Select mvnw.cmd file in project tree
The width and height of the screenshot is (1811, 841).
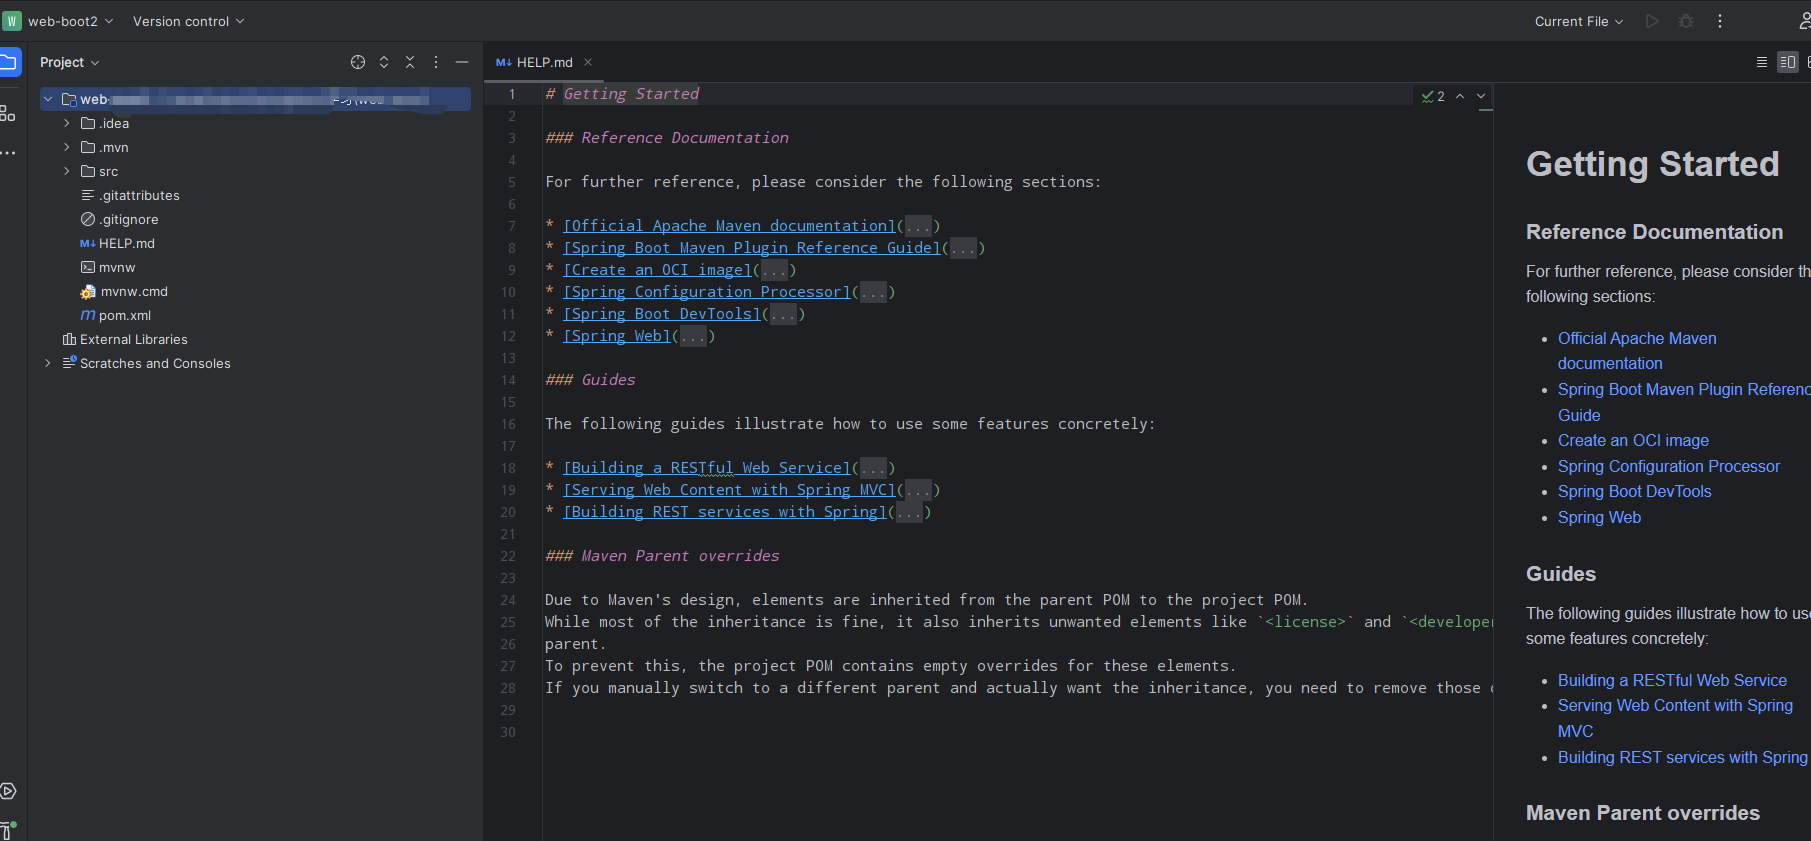coord(124,291)
